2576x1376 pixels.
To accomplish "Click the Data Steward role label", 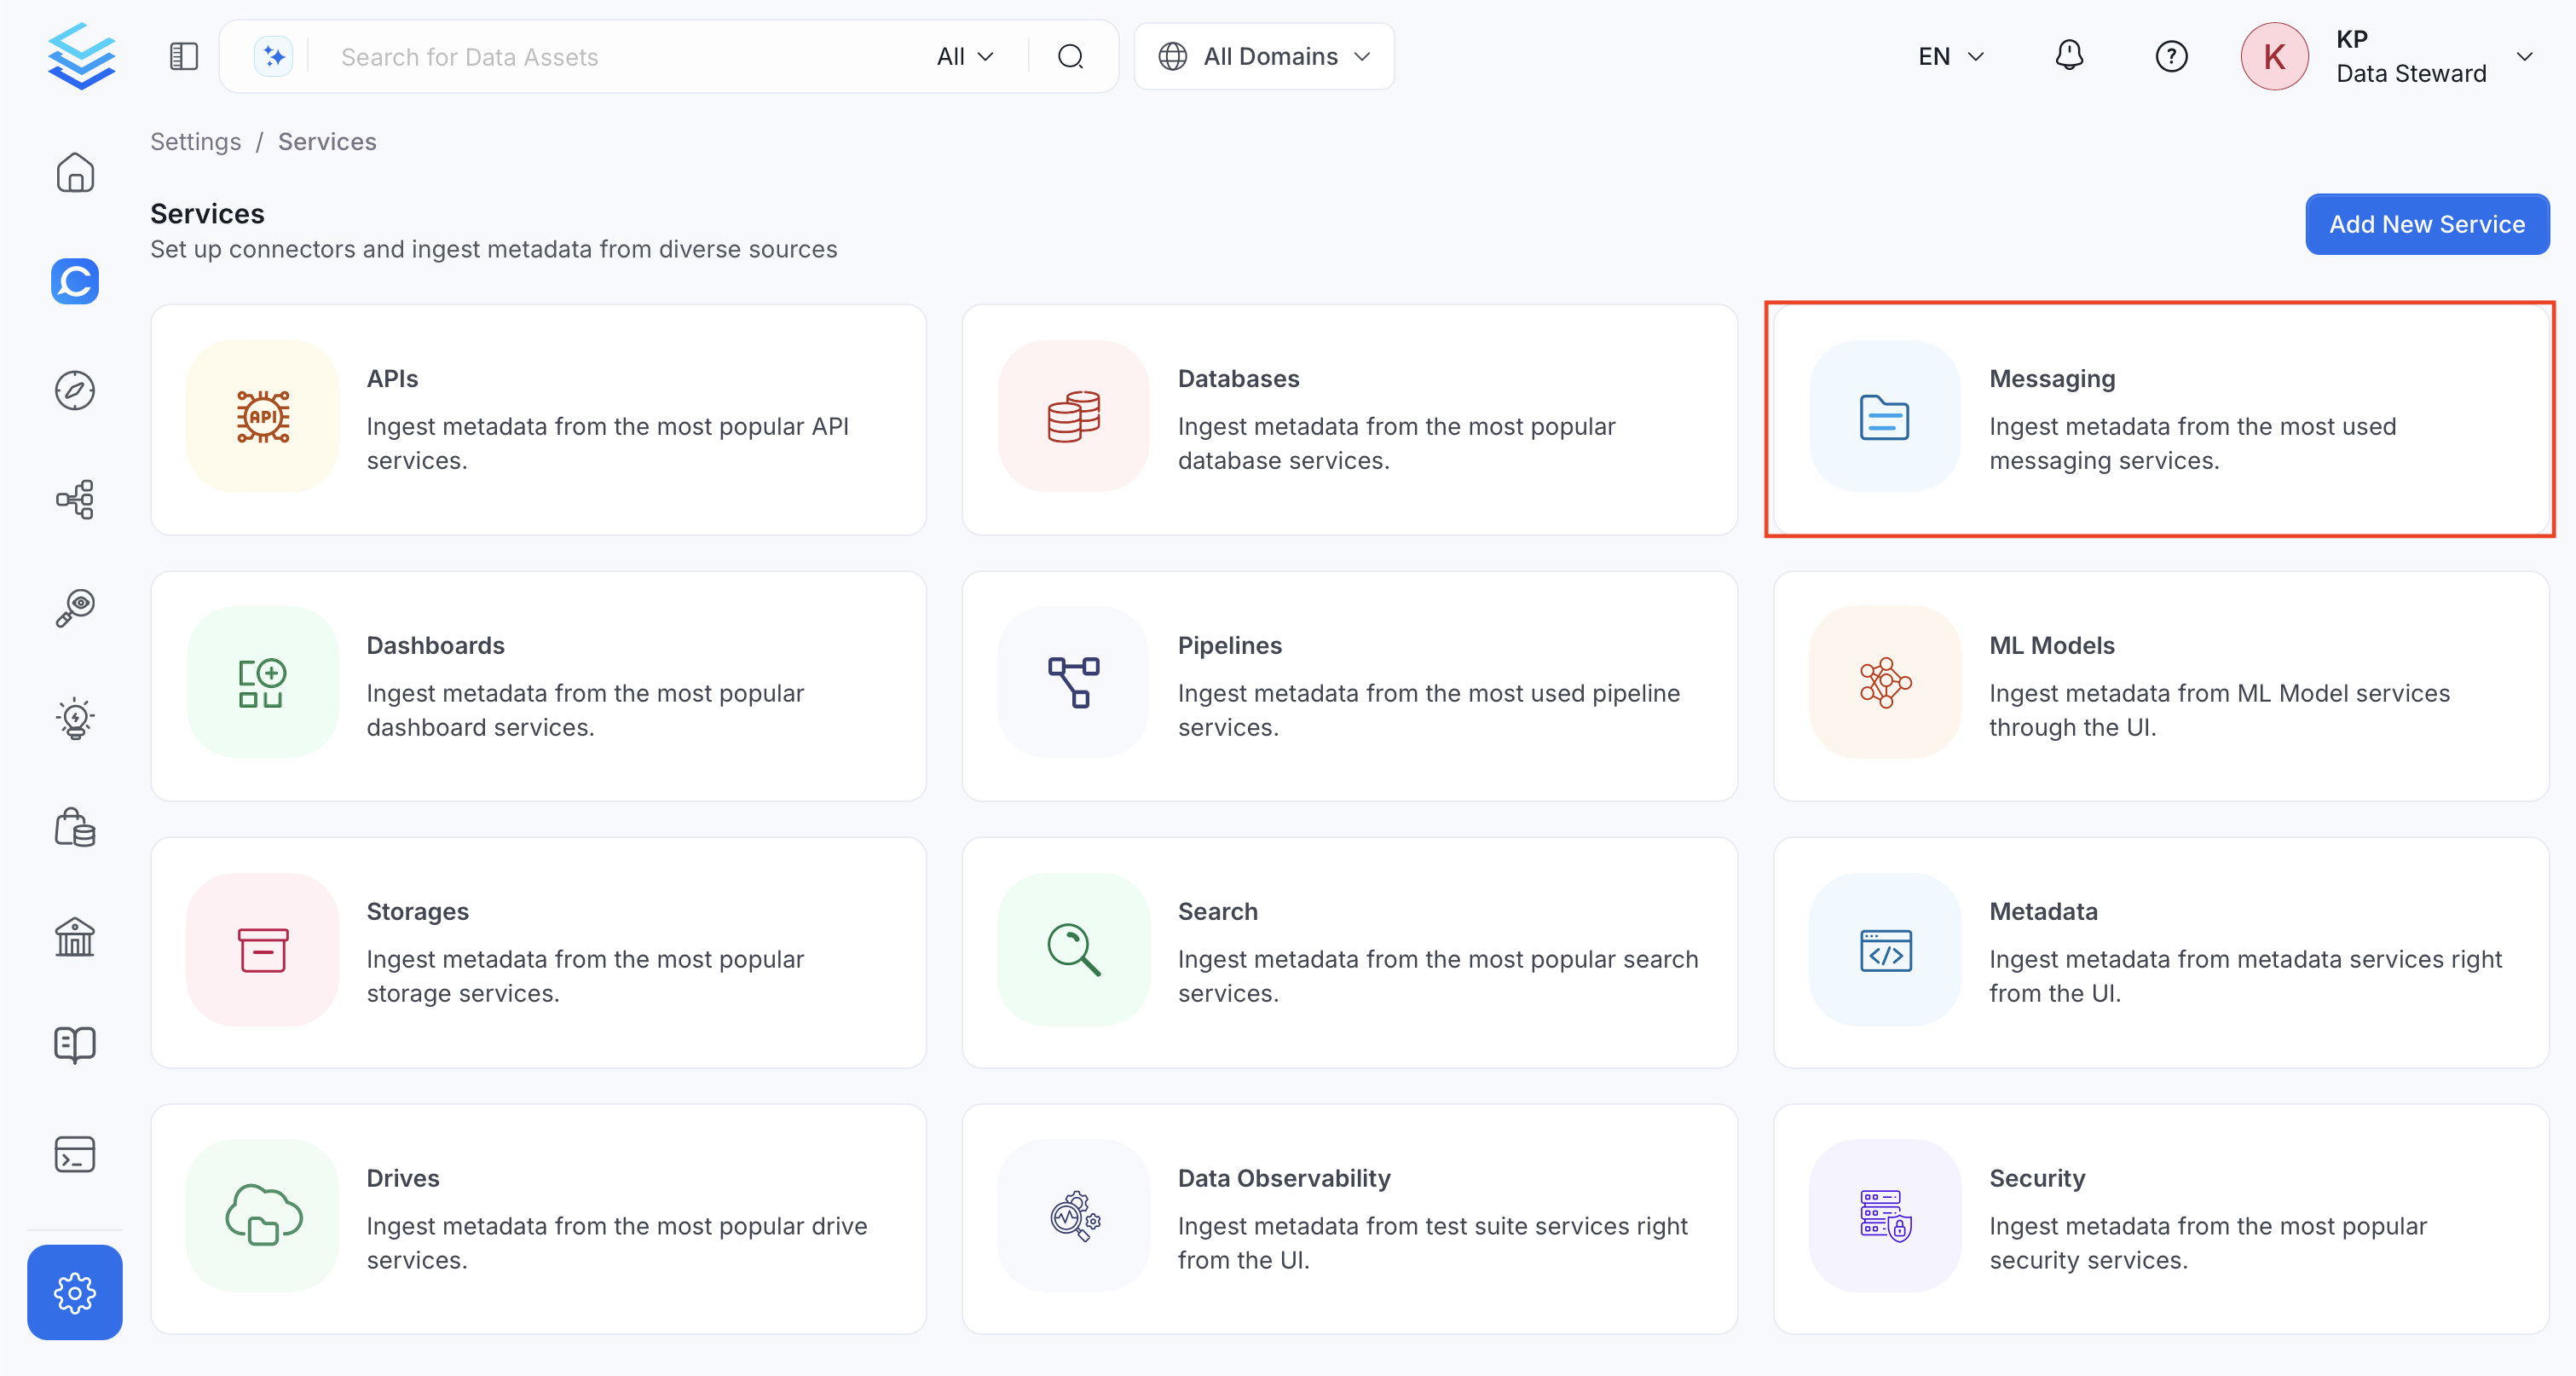I will click(x=2410, y=74).
